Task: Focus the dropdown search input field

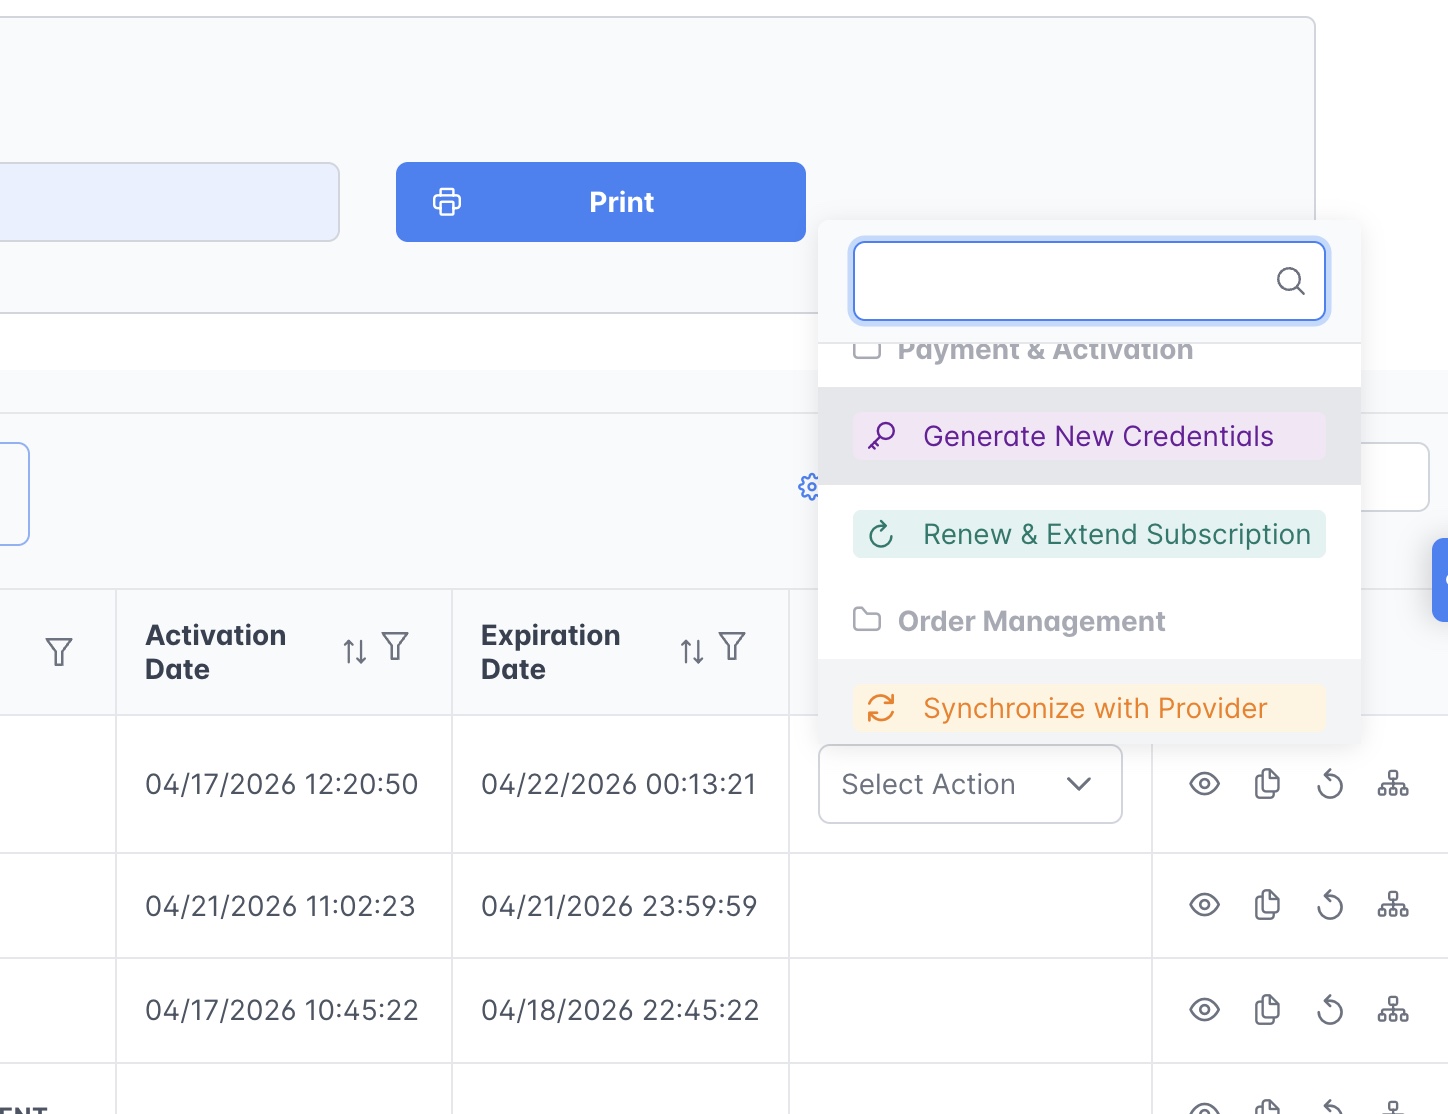Action: [1089, 281]
